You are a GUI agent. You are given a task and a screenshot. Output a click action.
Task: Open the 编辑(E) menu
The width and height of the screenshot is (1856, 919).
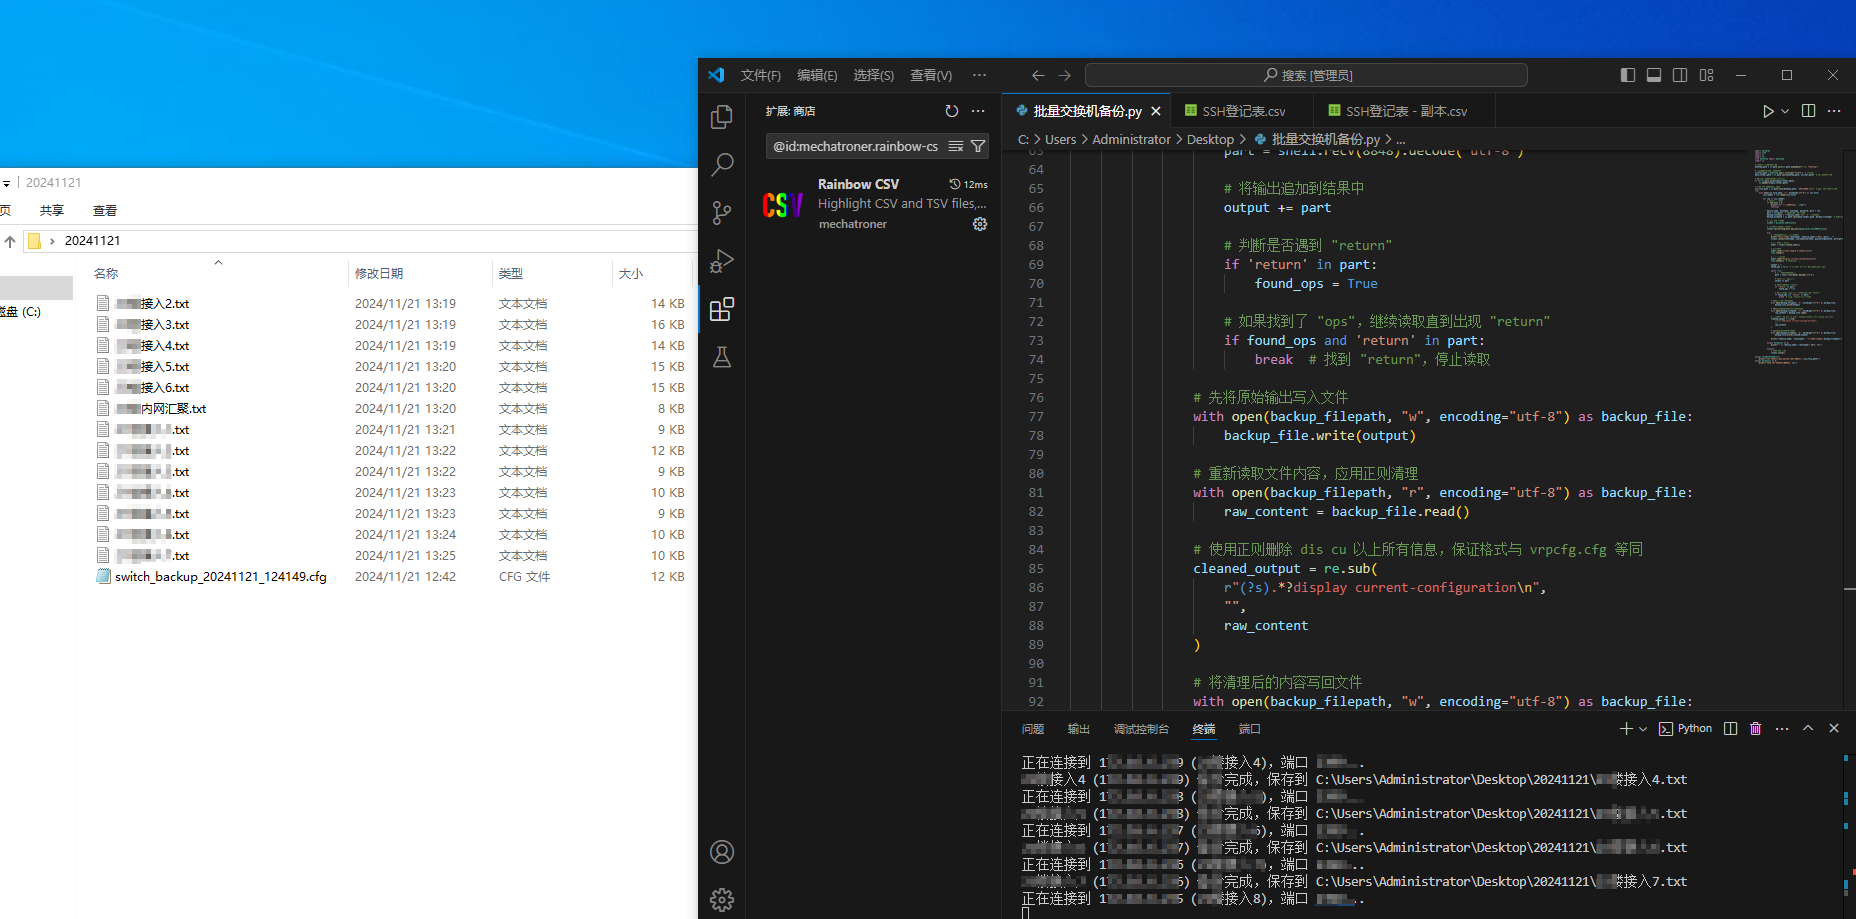817,75
